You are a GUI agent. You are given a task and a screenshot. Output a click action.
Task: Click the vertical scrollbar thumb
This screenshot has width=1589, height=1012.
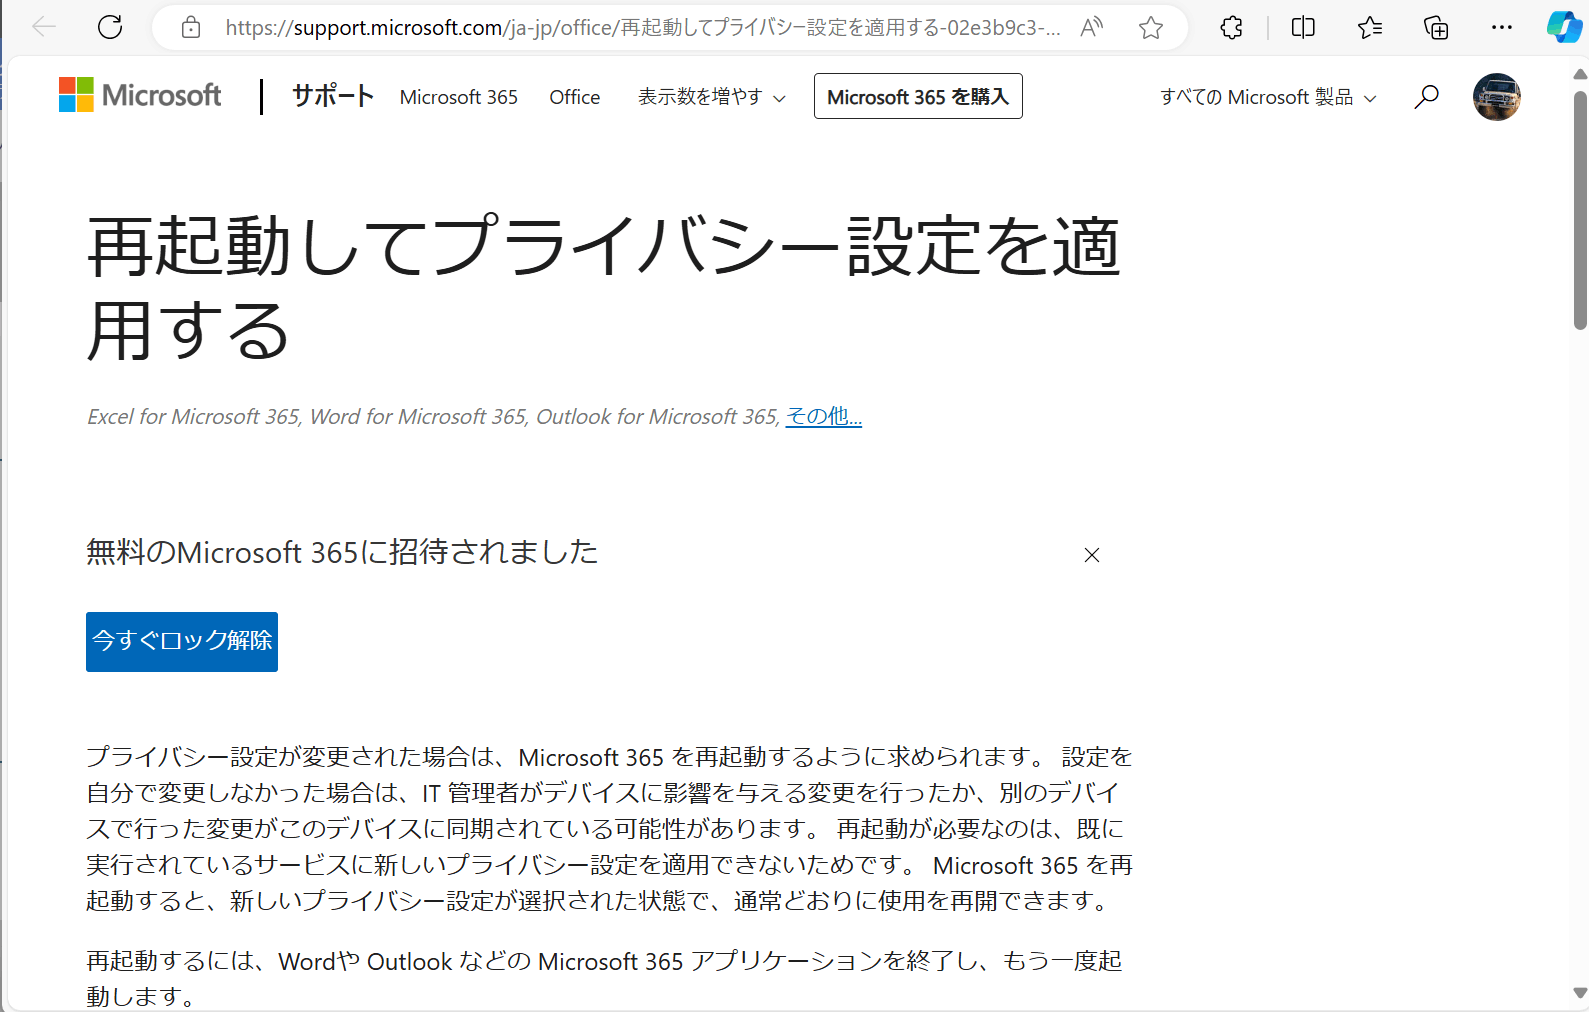pyautogui.click(x=1580, y=210)
